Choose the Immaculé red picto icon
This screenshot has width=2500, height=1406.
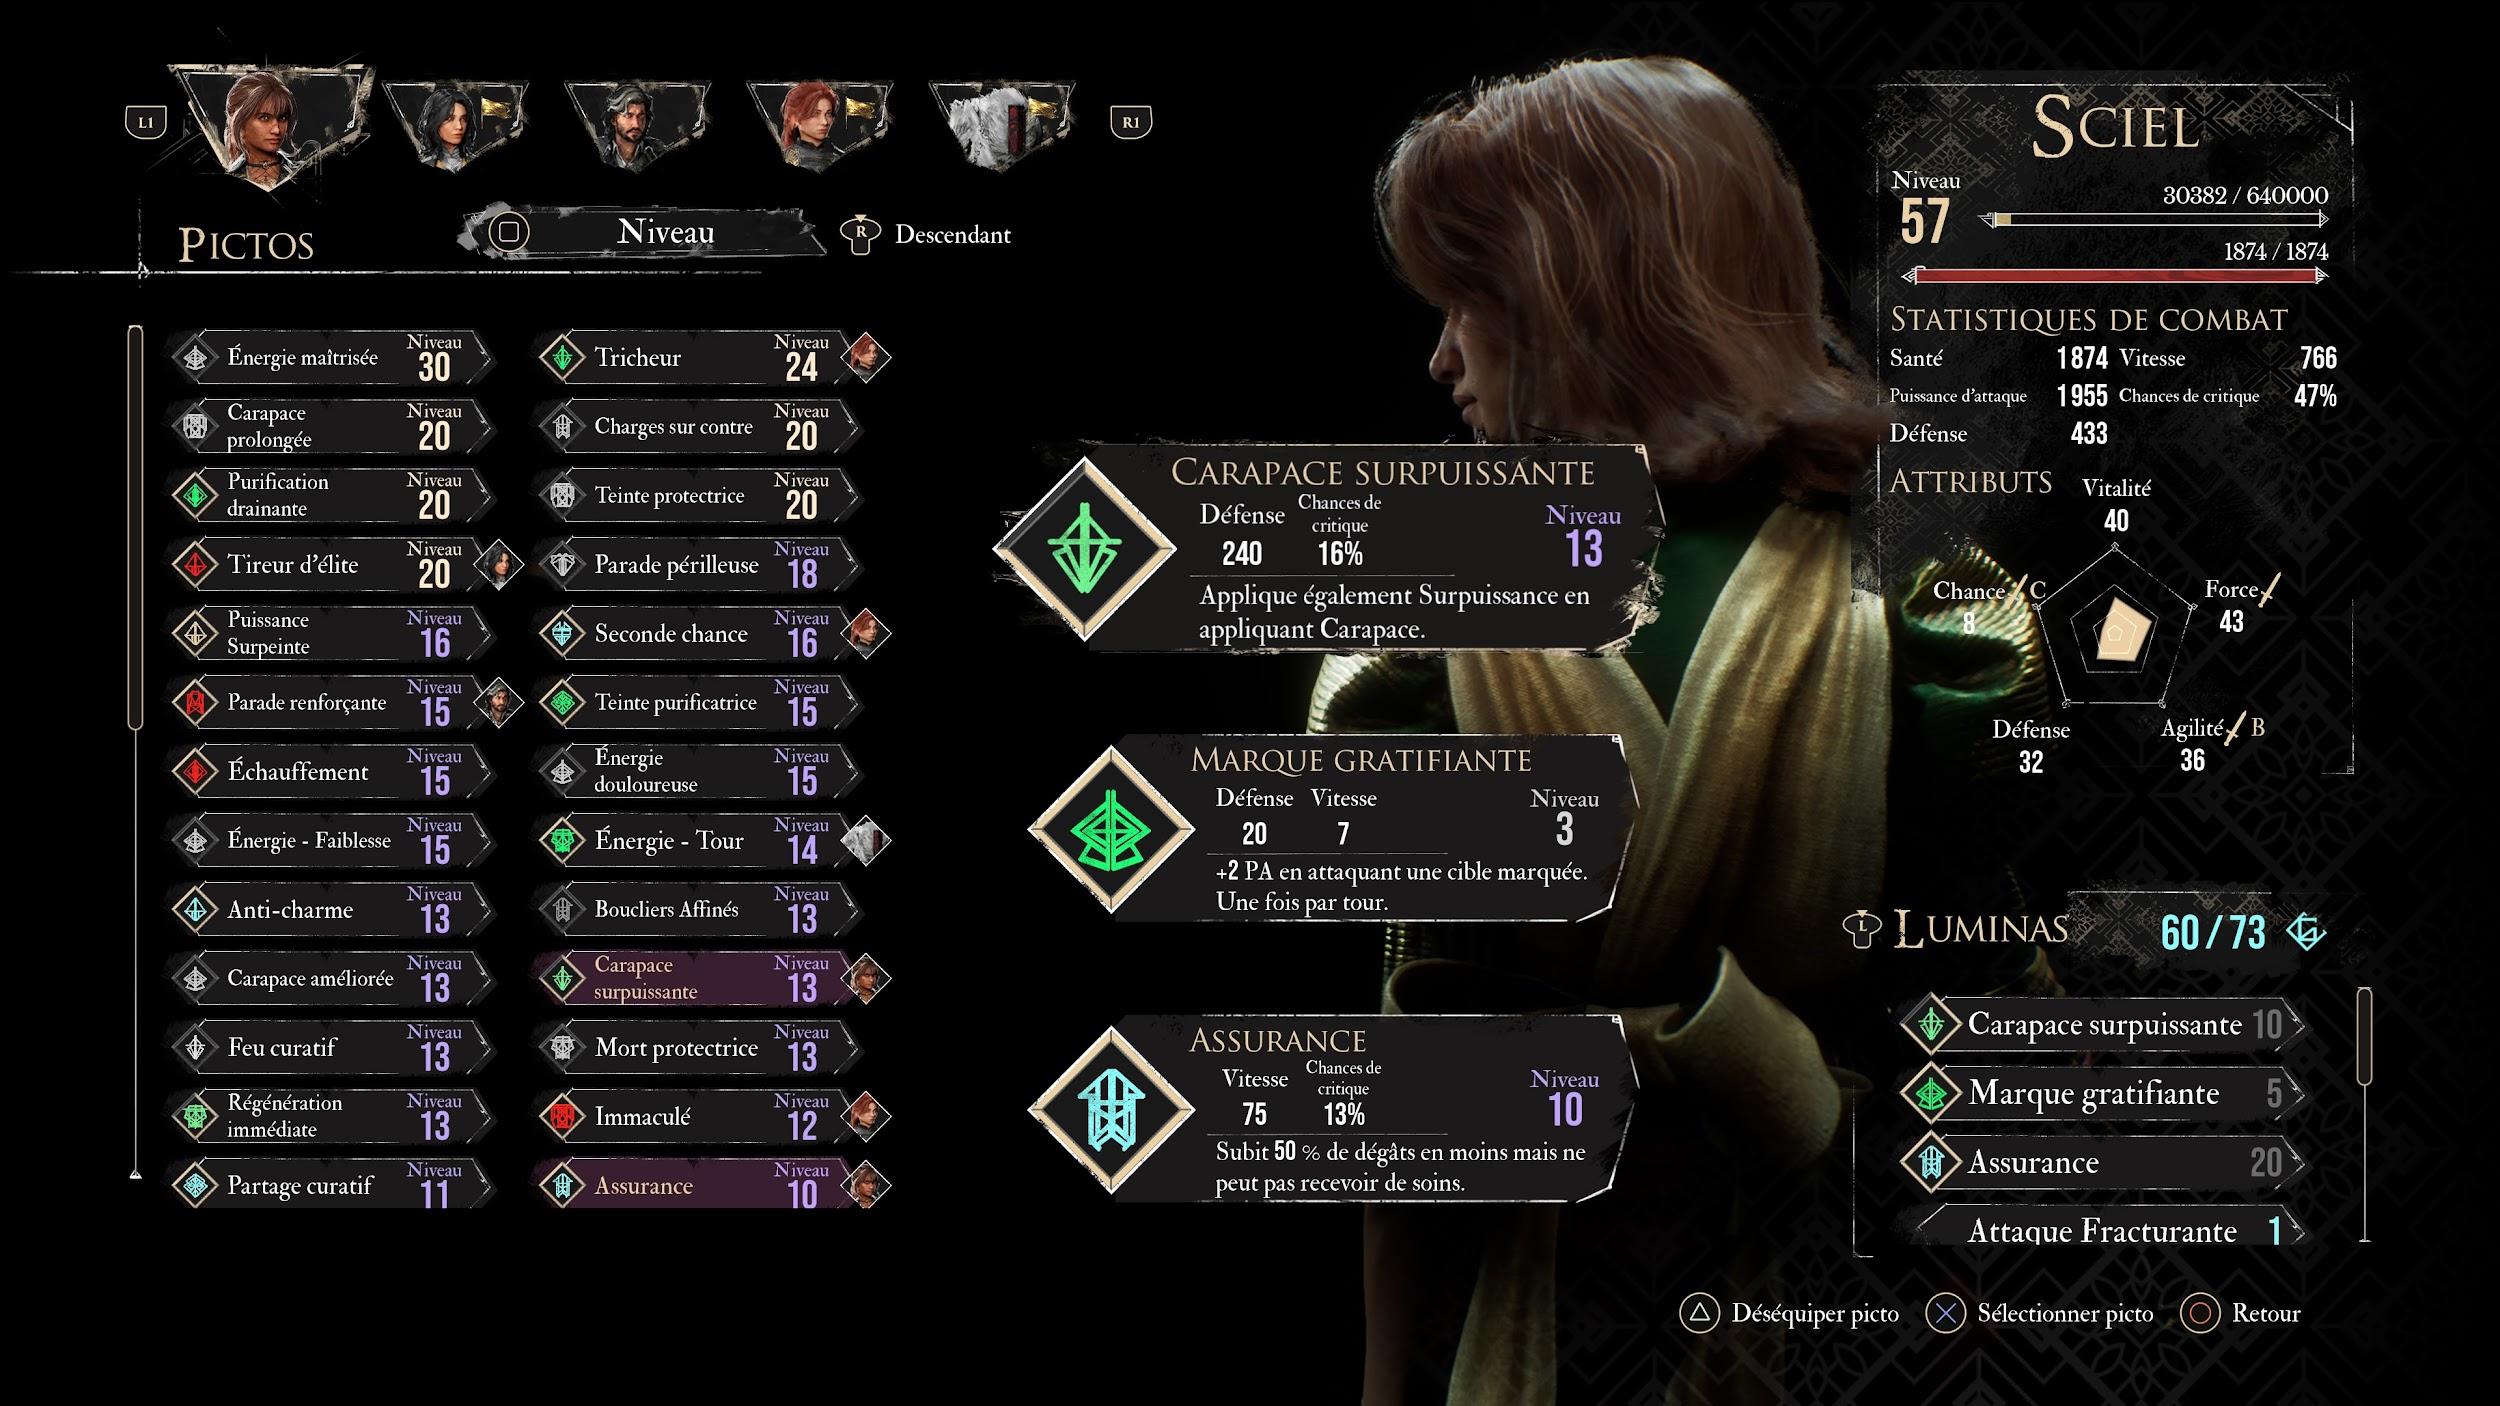click(562, 1116)
